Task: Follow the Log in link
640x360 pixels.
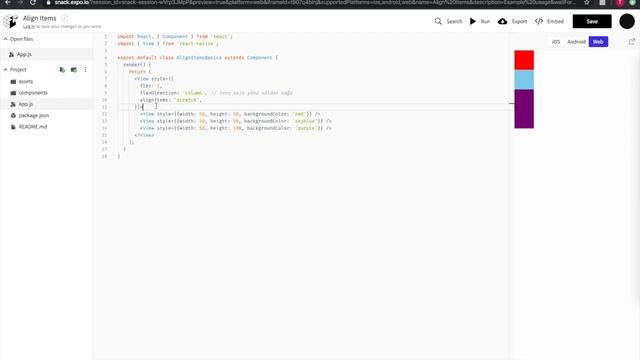Action: tap(29, 27)
